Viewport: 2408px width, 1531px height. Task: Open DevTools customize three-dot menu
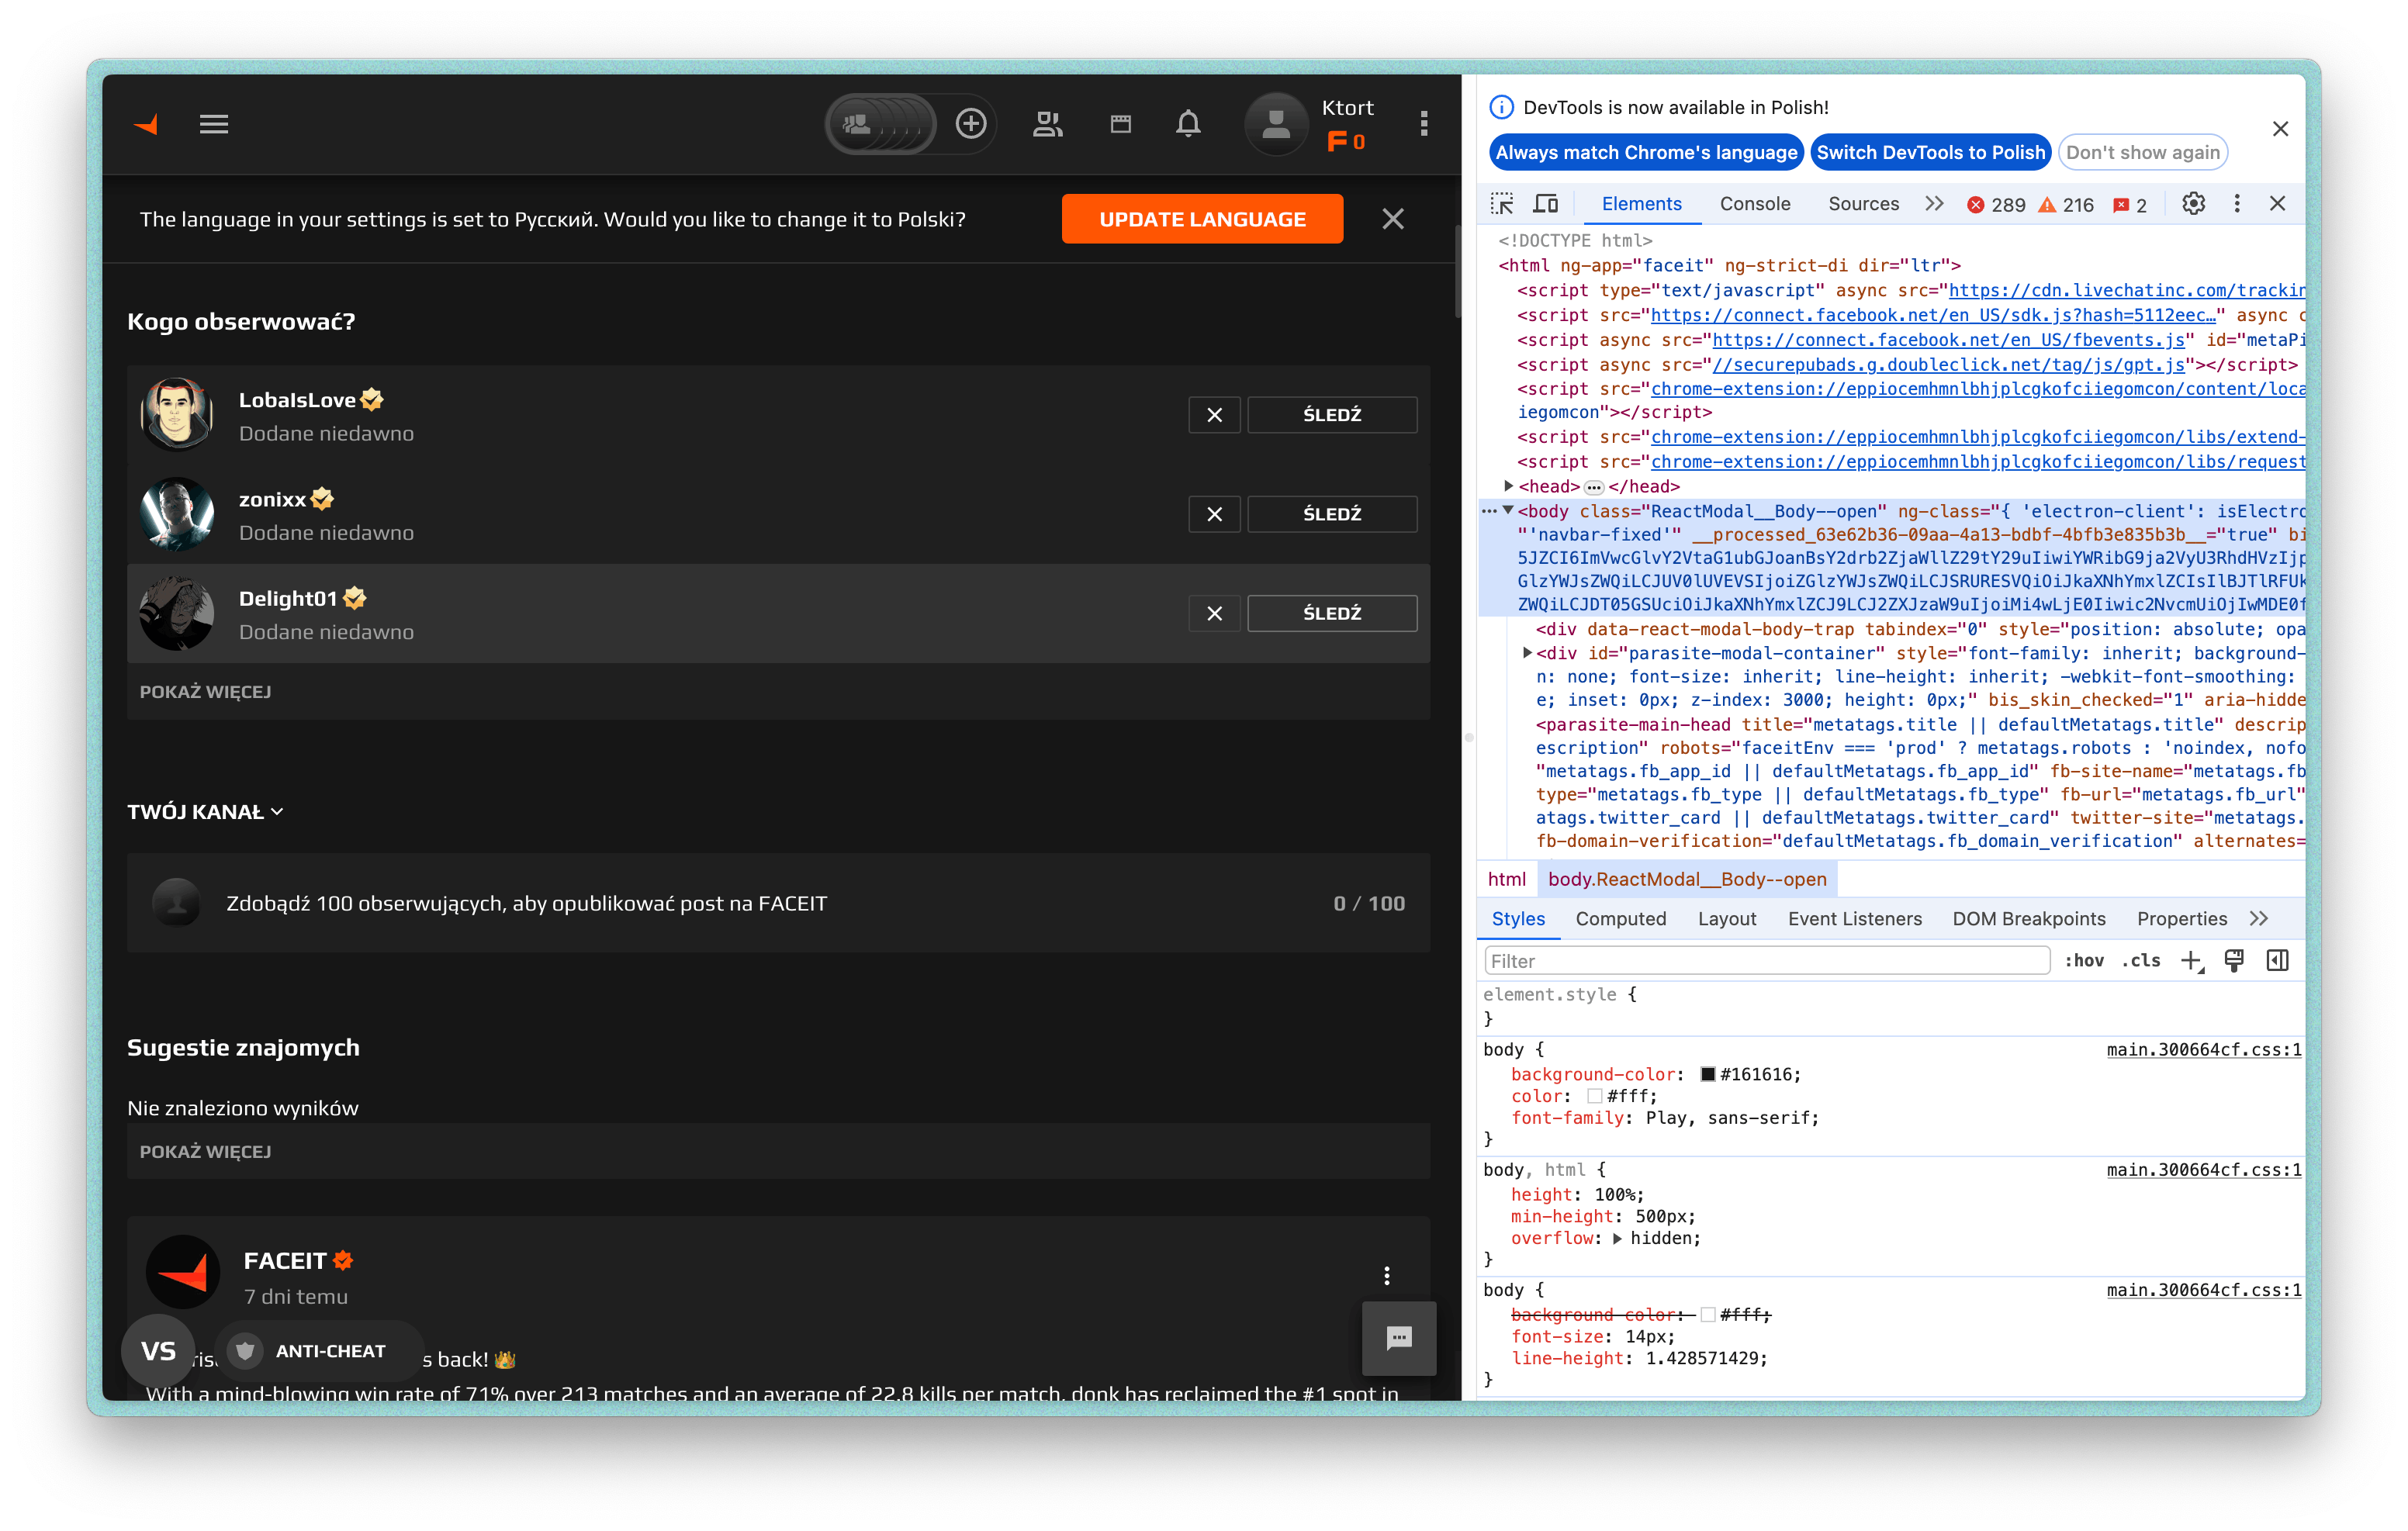[2237, 204]
